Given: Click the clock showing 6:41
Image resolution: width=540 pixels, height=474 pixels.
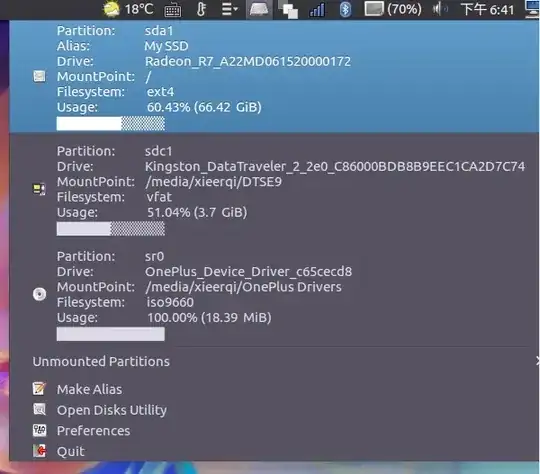Looking at the screenshot, I should pyautogui.click(x=487, y=9).
